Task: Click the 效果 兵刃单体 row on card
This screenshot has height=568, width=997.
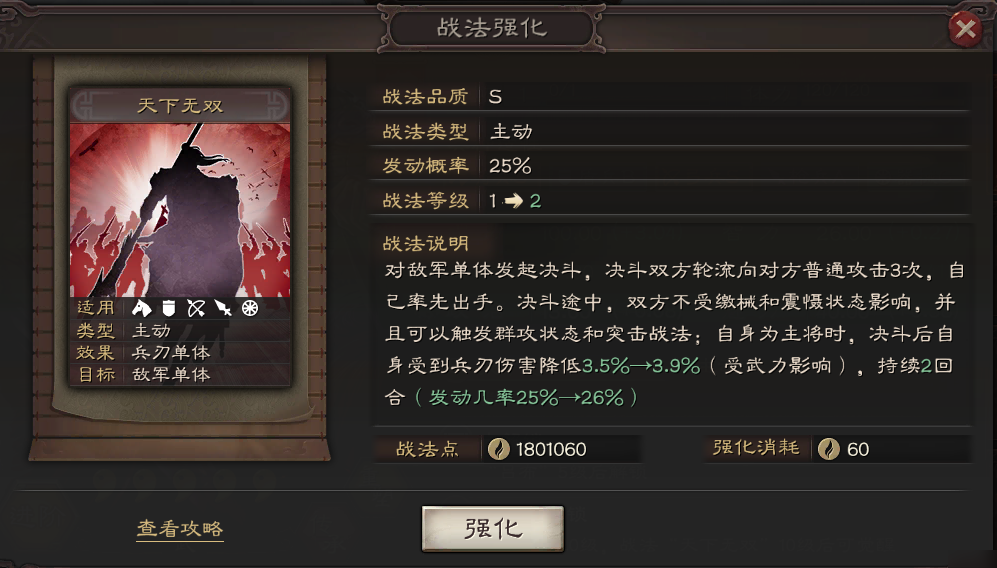Action: [180, 352]
